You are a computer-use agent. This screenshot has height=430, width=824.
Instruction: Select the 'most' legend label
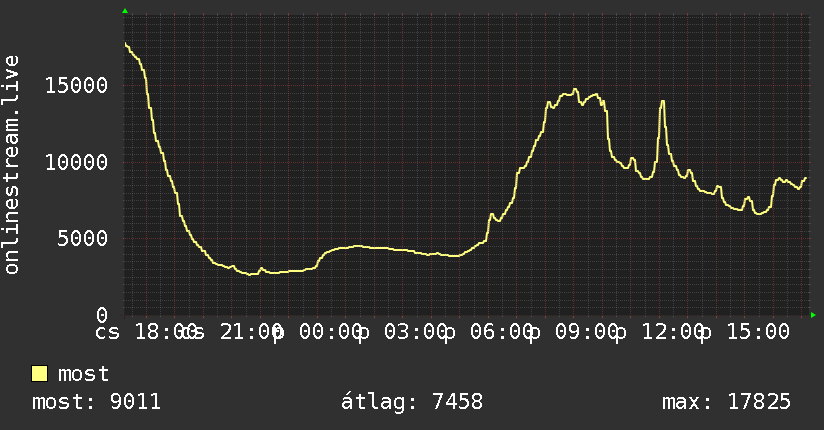tap(83, 374)
